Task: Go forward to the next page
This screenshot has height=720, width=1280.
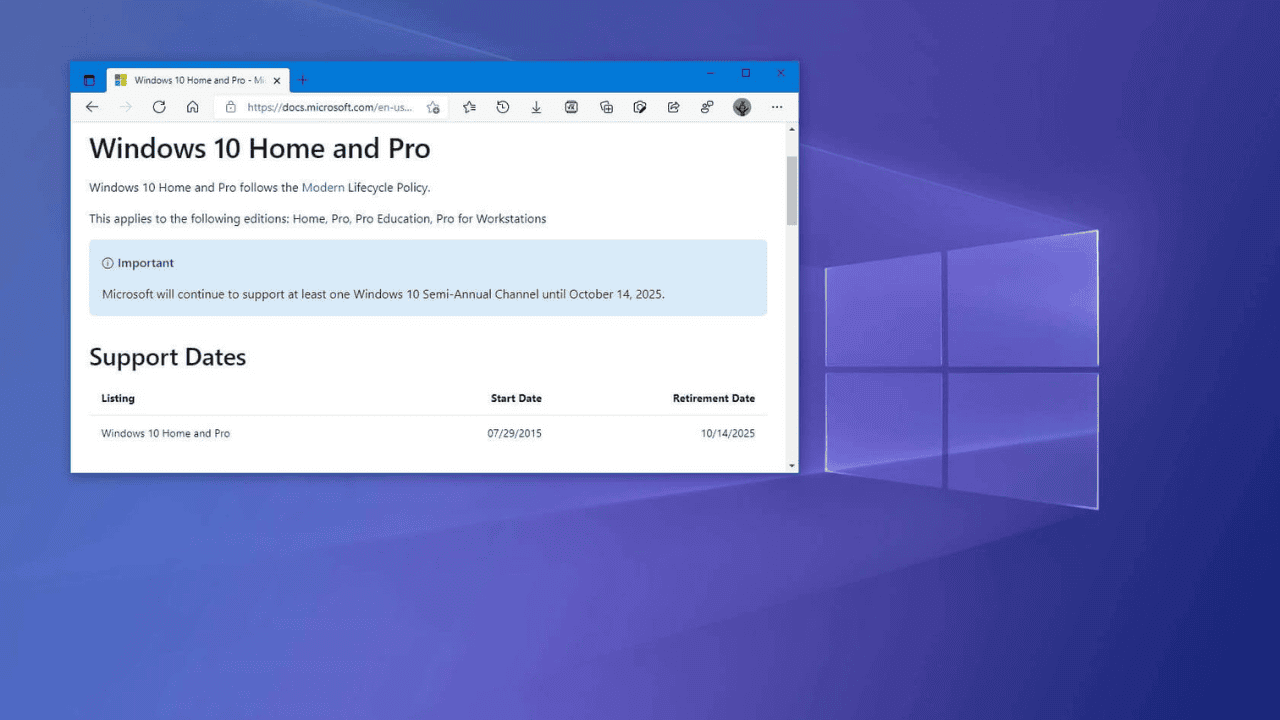Action: coord(126,107)
